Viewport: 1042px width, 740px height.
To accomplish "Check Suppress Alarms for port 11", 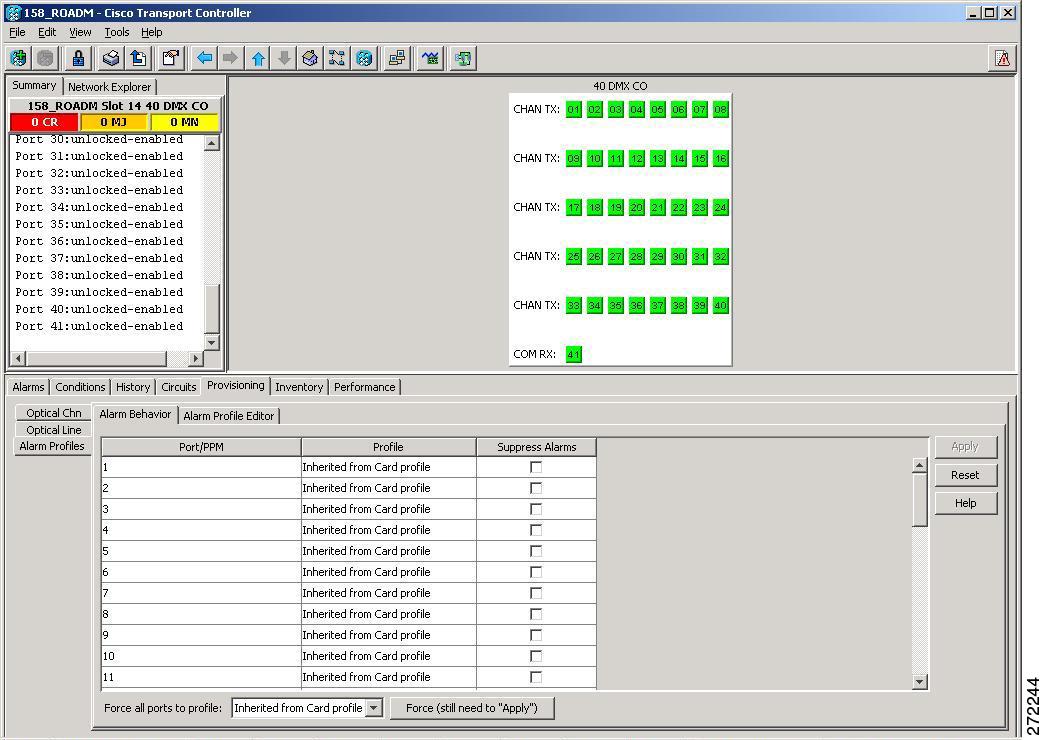I will 536,678.
